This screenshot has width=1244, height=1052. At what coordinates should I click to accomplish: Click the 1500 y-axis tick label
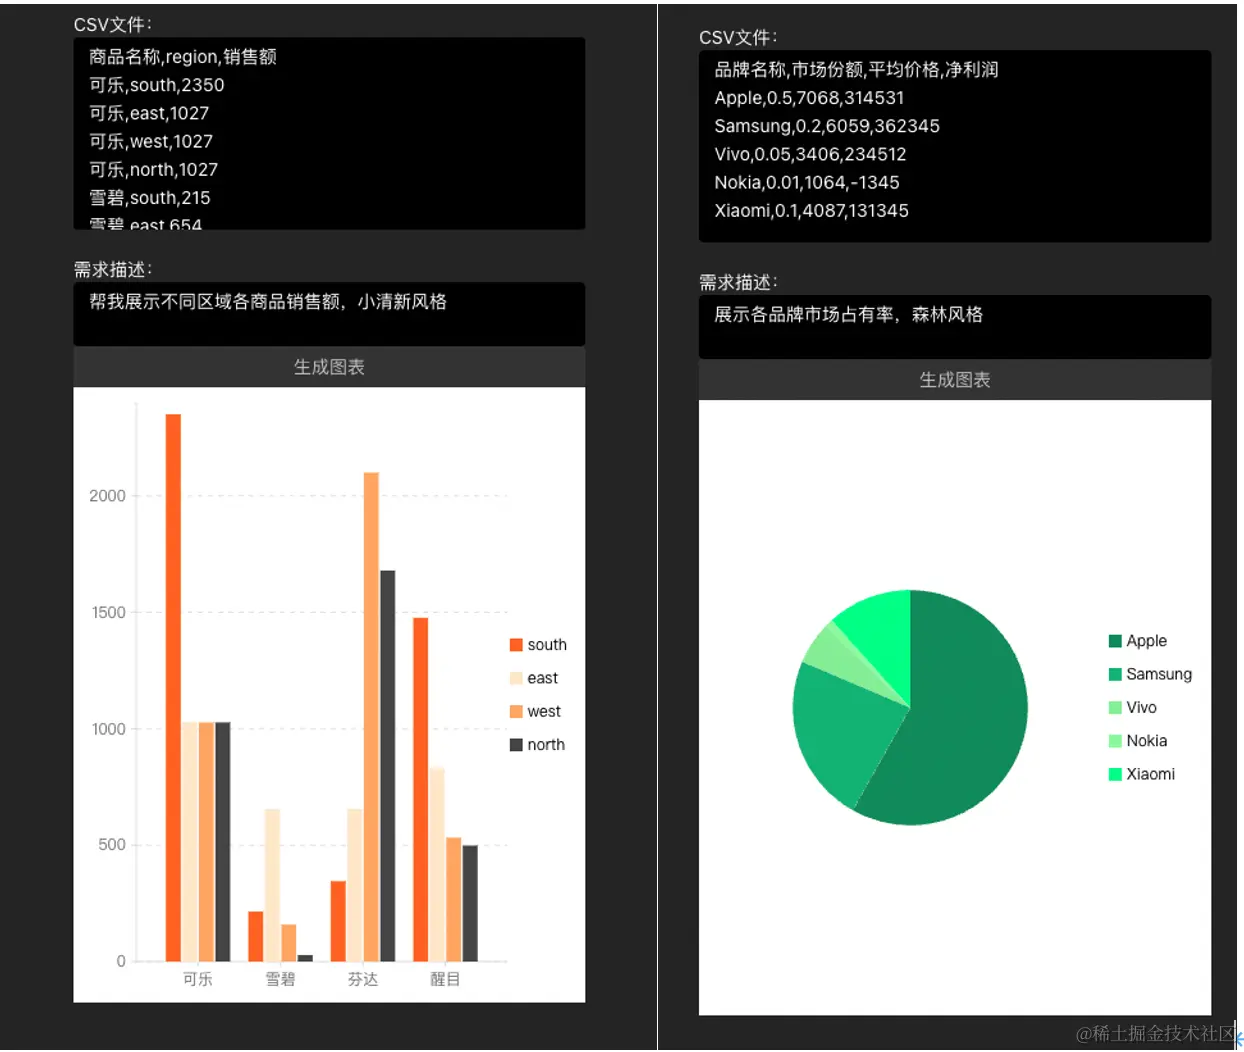pos(109,613)
